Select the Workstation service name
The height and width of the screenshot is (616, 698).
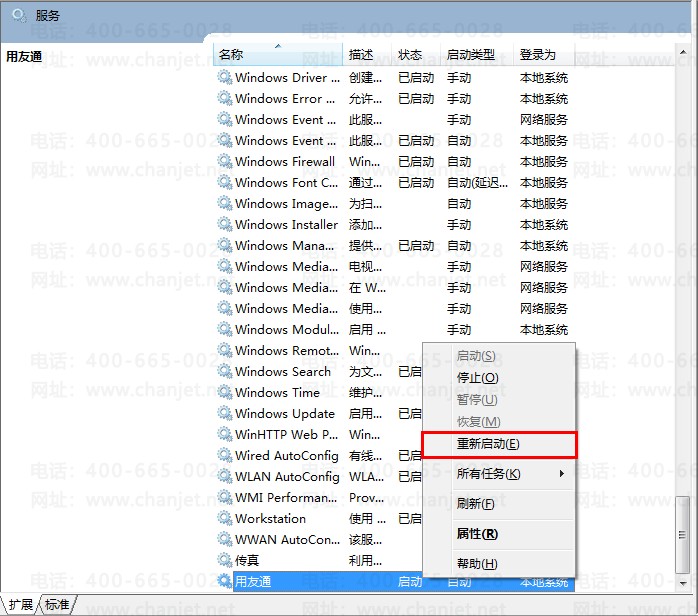tap(270, 519)
